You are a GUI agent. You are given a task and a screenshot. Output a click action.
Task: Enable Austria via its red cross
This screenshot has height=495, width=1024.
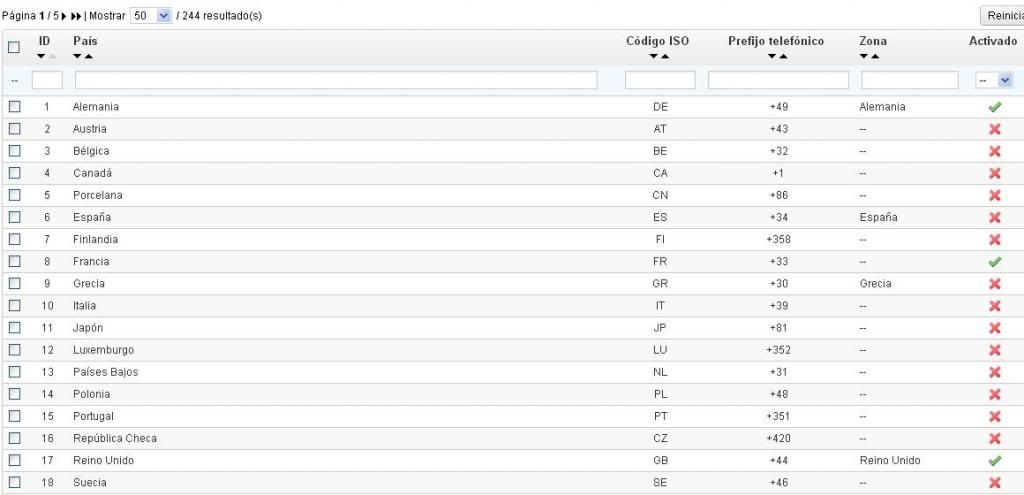[994, 129]
